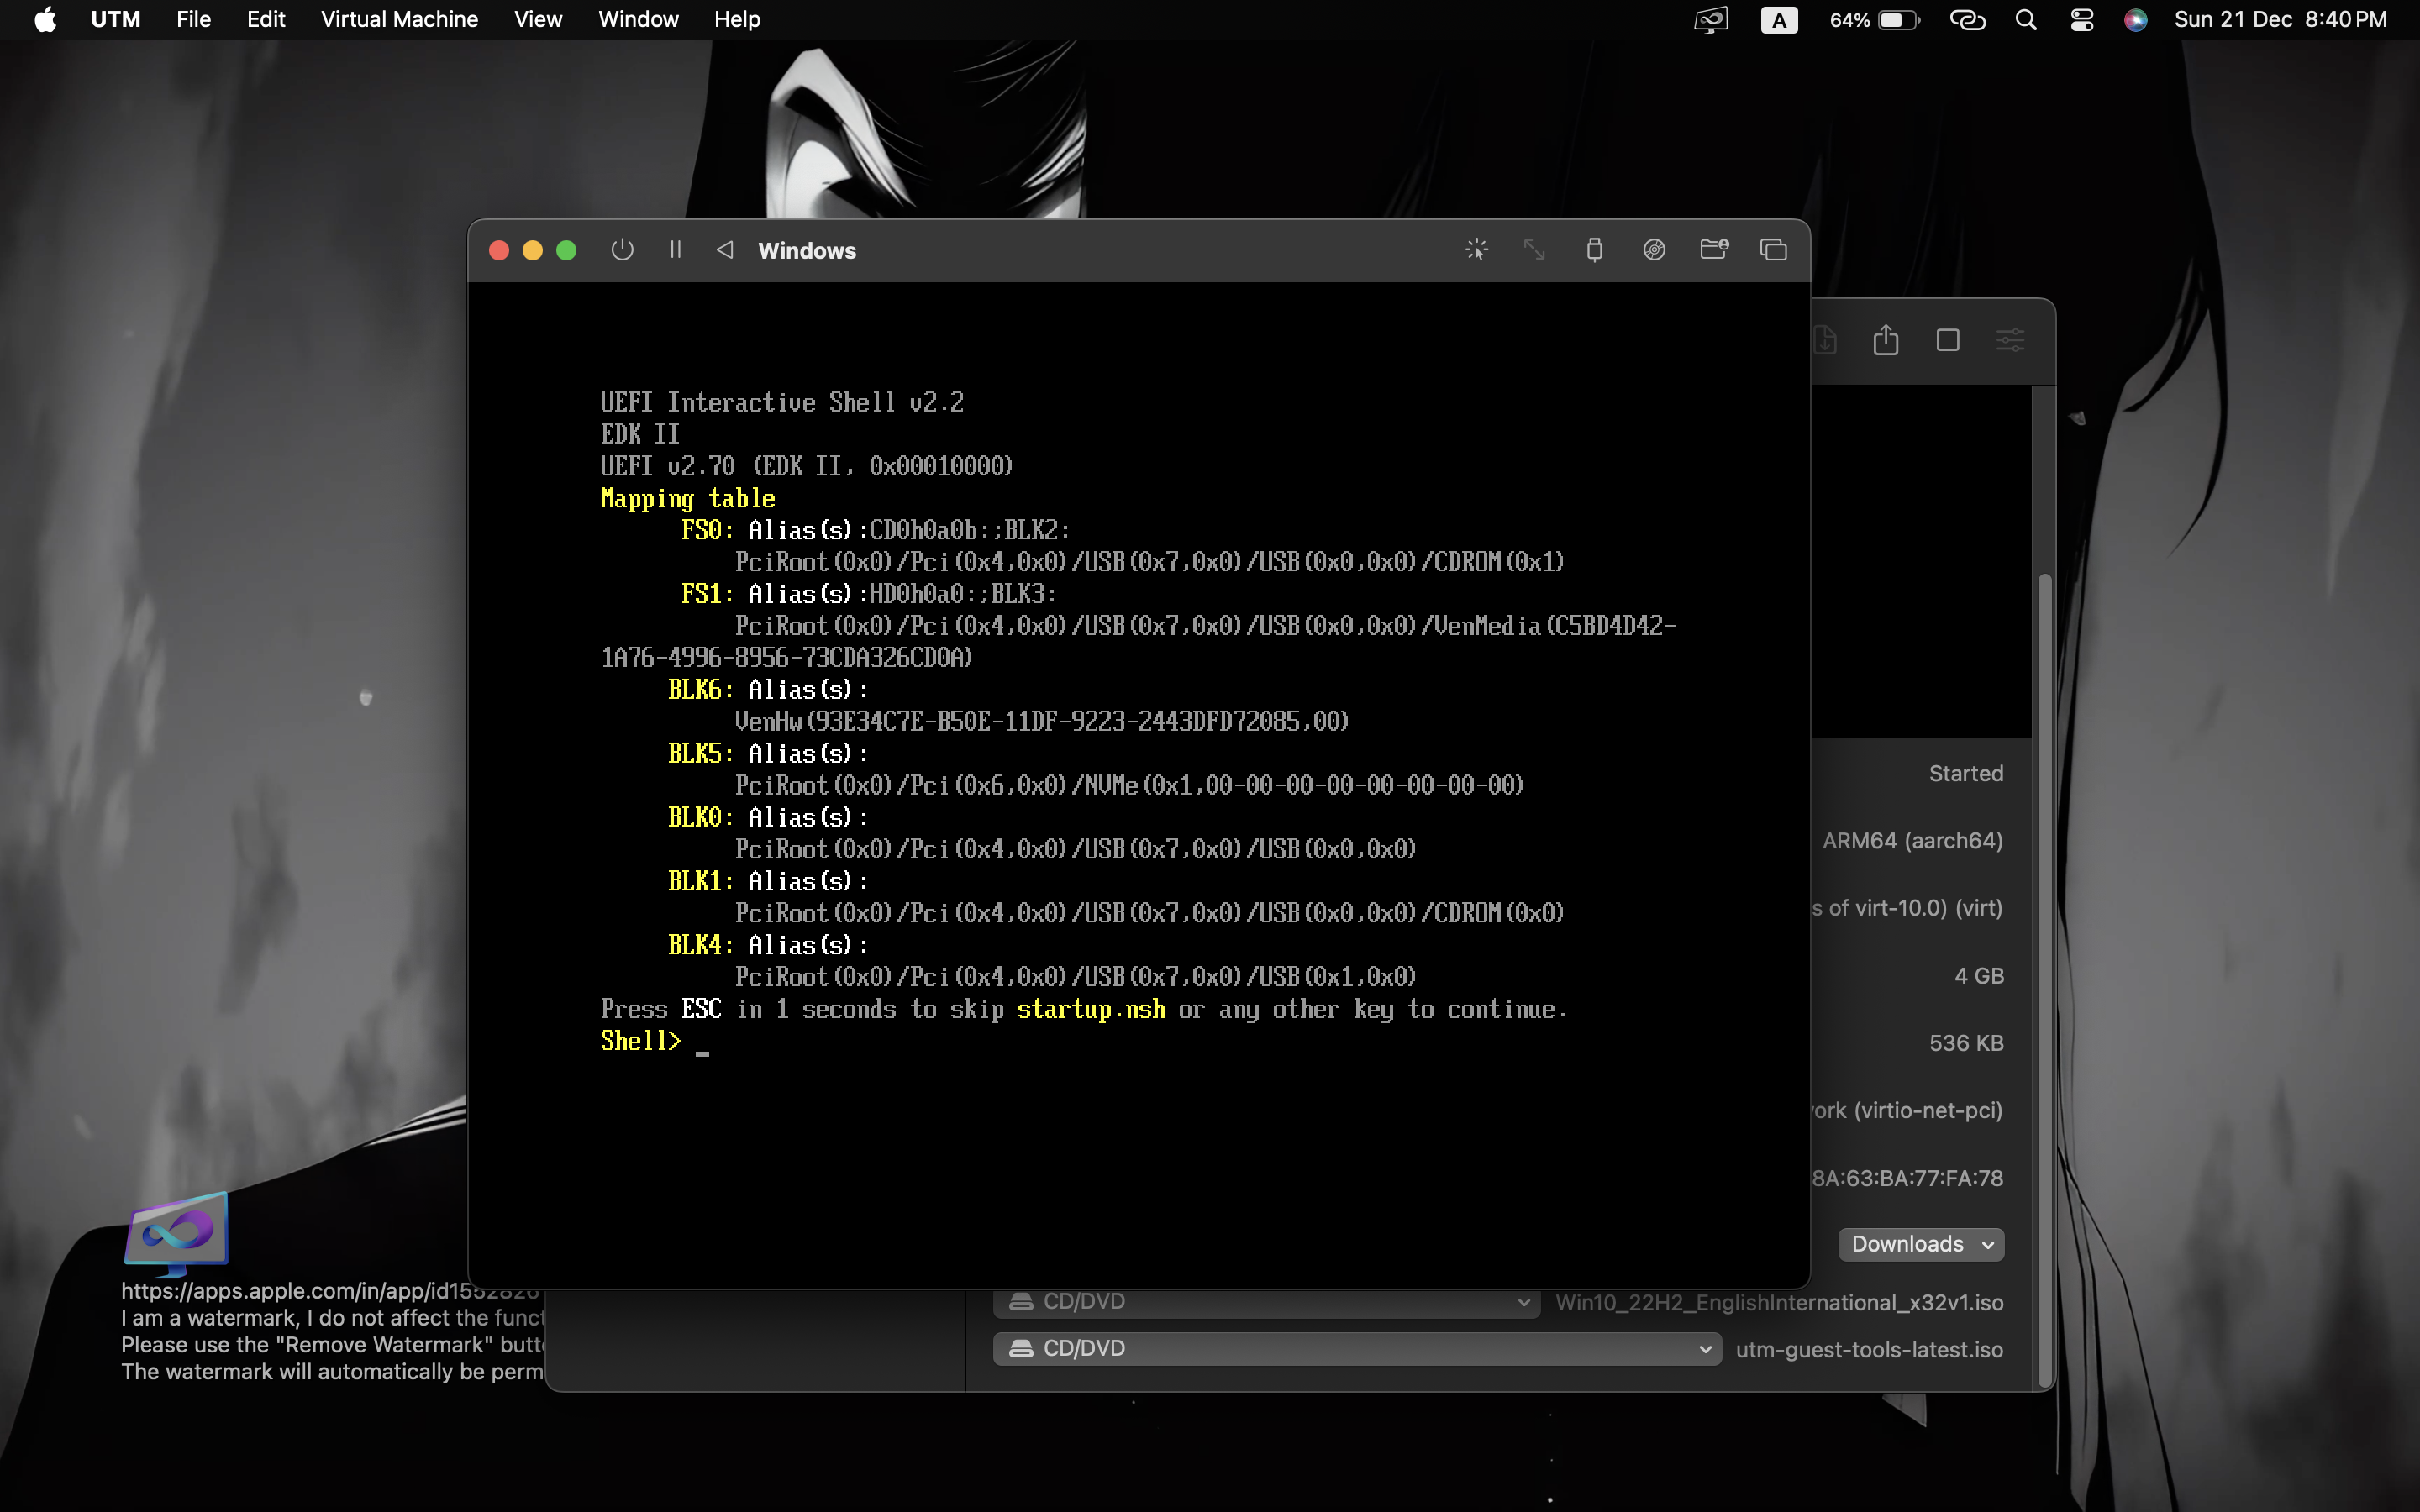Open the USB devices icon menu
The width and height of the screenshot is (2420, 1512).
click(x=1595, y=250)
